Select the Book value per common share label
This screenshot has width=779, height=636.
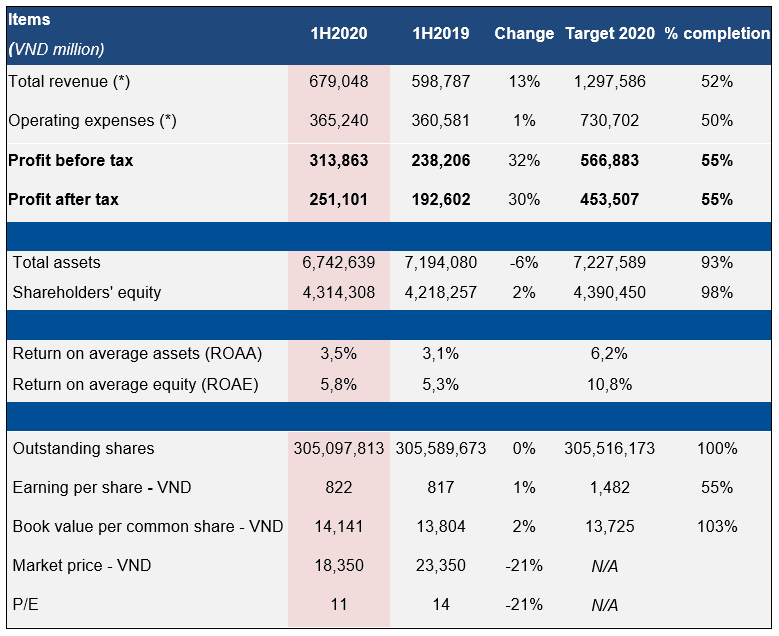[147, 526]
